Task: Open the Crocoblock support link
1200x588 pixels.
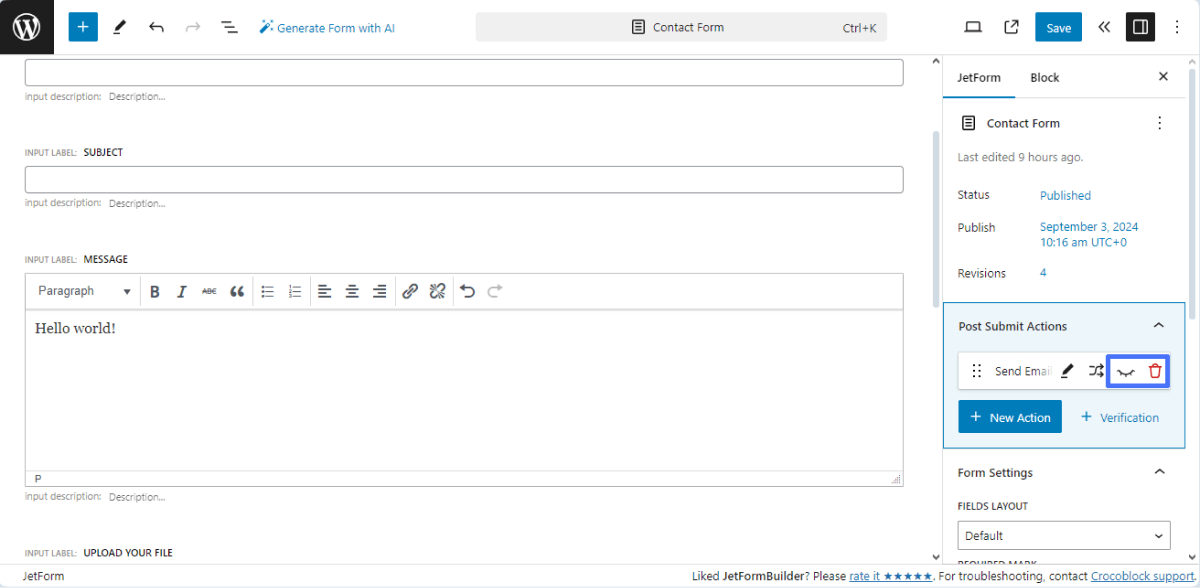Action: pyautogui.click(x=1140, y=577)
